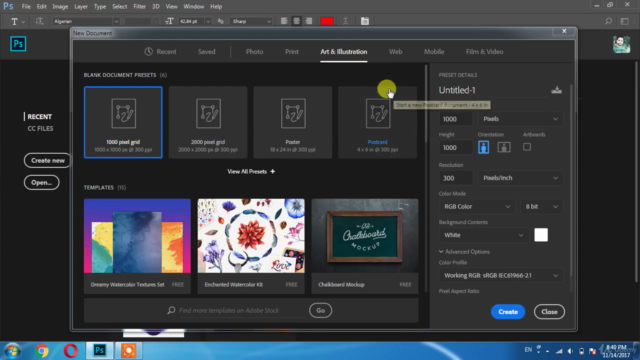The height and width of the screenshot is (360, 640).
Task: Click the Adobe Stock search magnifier icon
Action: pyautogui.click(x=171, y=311)
